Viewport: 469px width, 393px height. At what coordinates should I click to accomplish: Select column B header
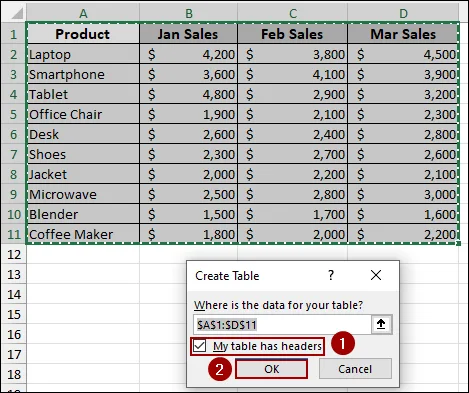tap(189, 13)
